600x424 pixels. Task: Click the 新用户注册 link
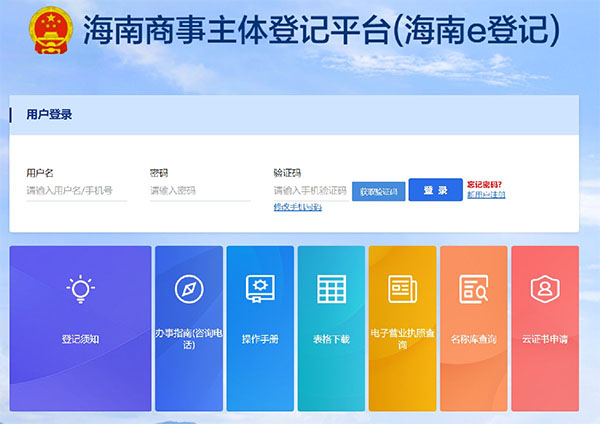485,195
